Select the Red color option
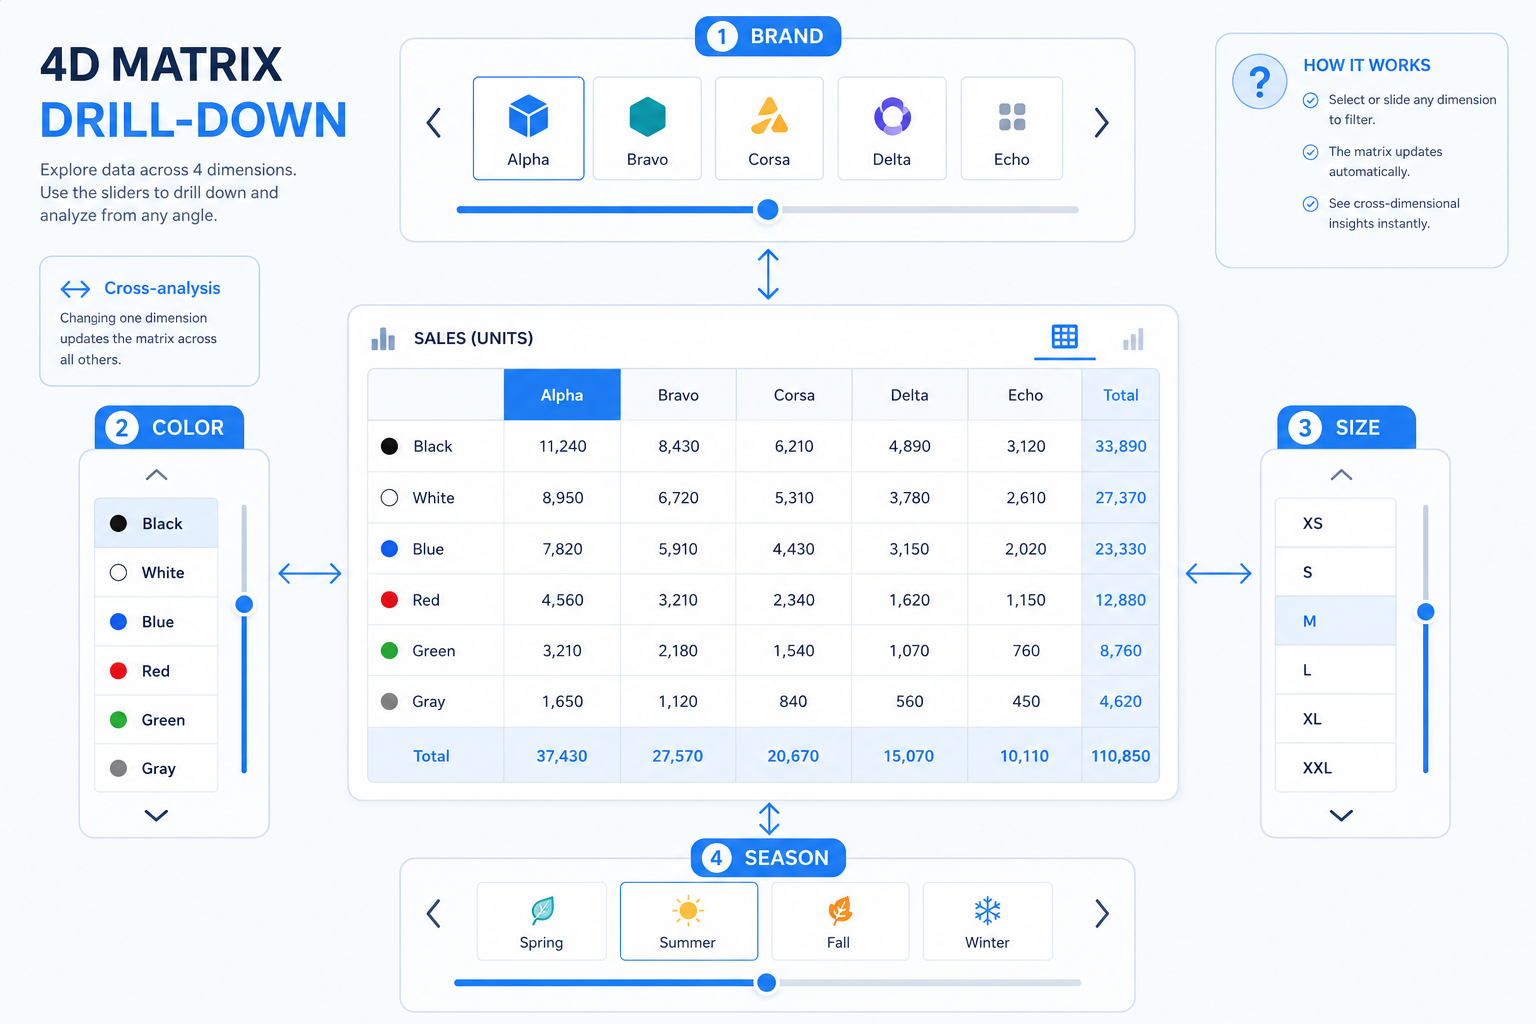Screen dimensions: 1536x1024 click(156, 671)
